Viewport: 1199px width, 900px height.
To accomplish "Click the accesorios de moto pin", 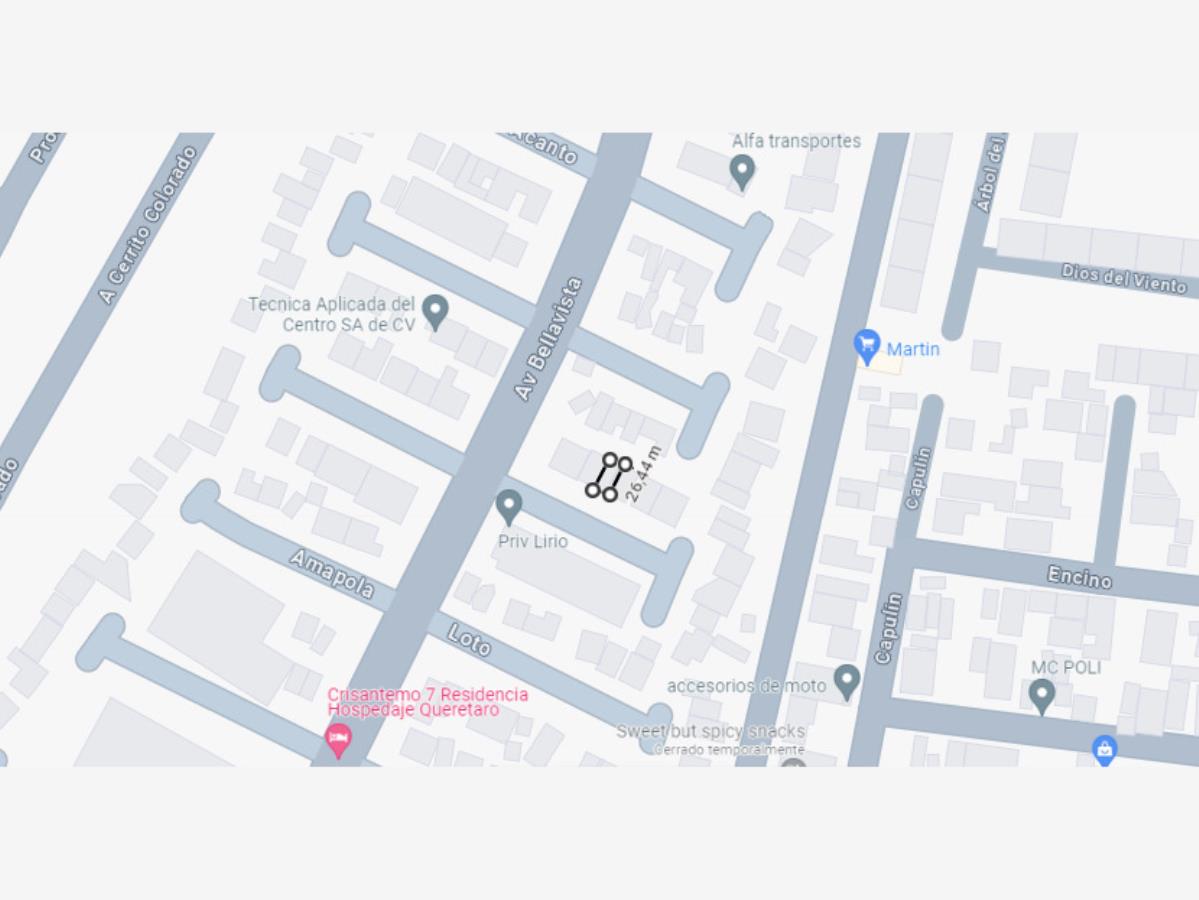I will pyautogui.click(x=846, y=682).
